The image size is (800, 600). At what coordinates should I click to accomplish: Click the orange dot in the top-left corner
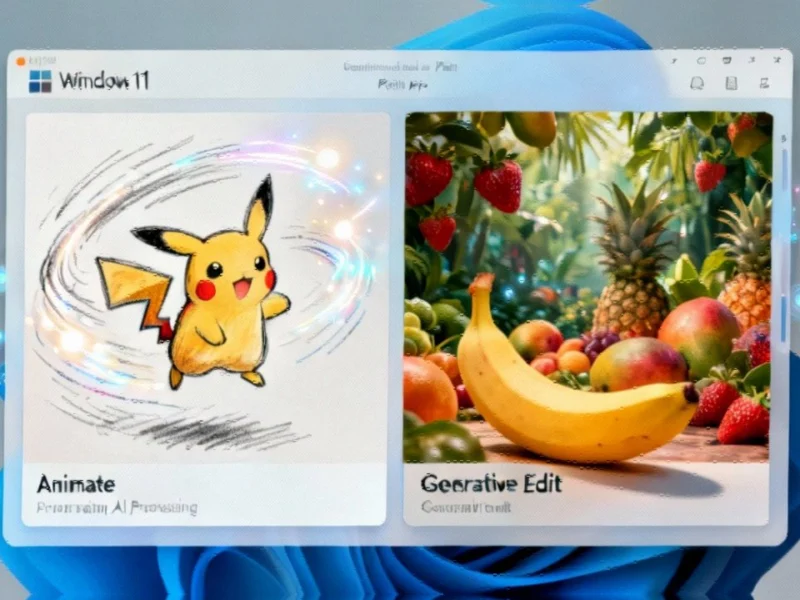(x=20, y=61)
